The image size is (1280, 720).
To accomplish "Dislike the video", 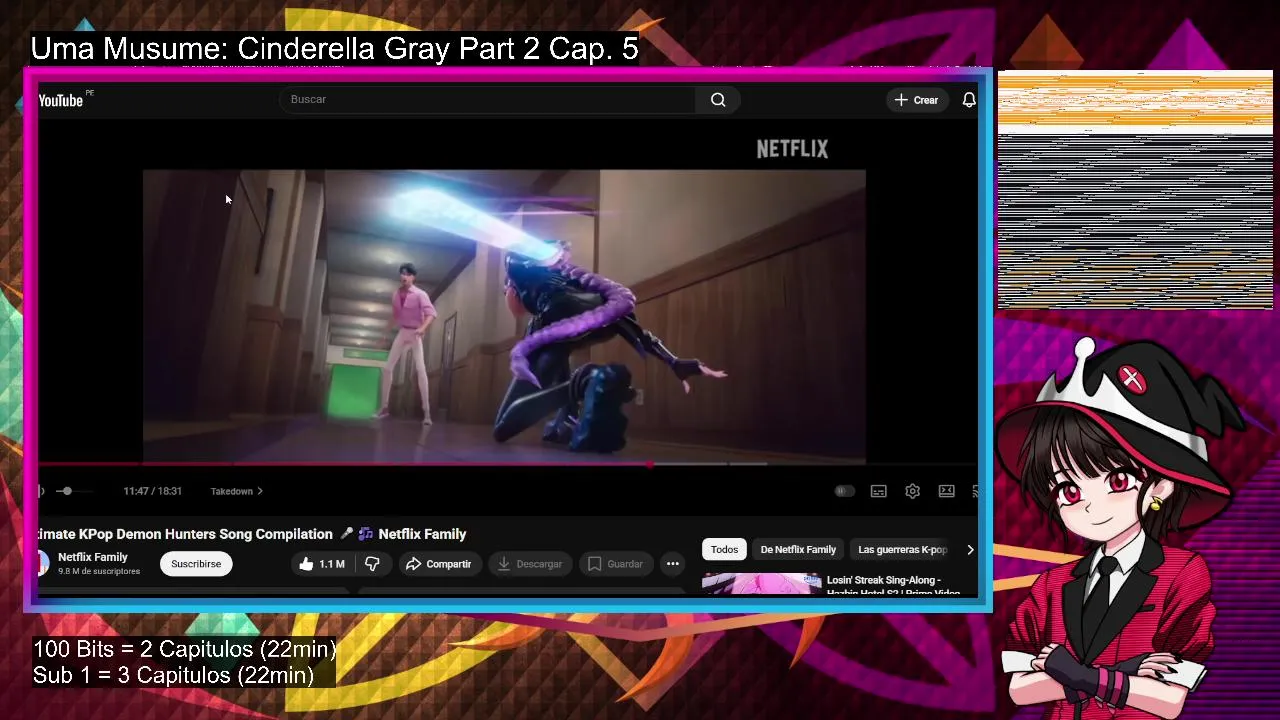I will tap(372, 564).
